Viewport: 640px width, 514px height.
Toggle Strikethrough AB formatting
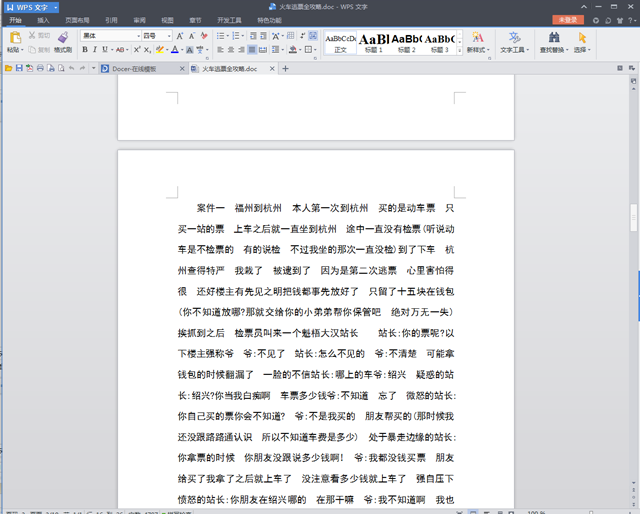pos(120,49)
